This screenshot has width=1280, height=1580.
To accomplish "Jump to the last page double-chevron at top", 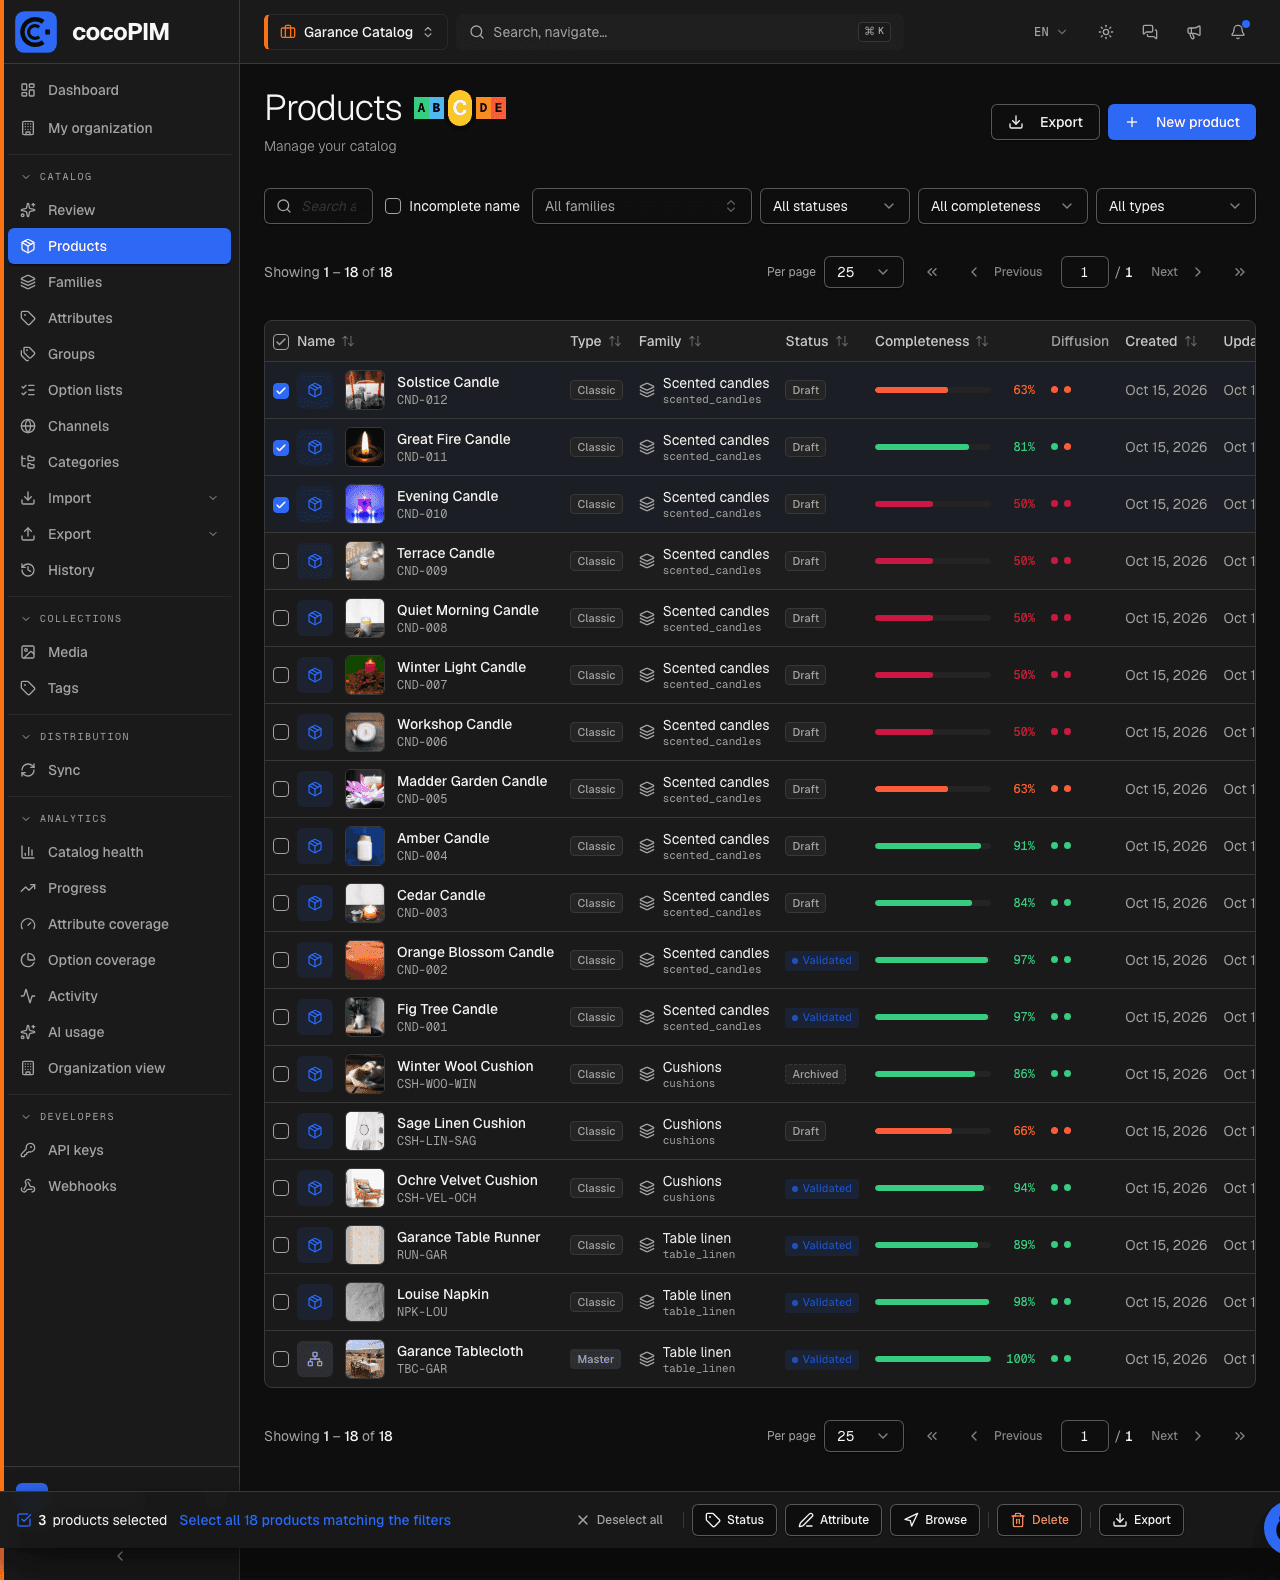I will click(1240, 272).
